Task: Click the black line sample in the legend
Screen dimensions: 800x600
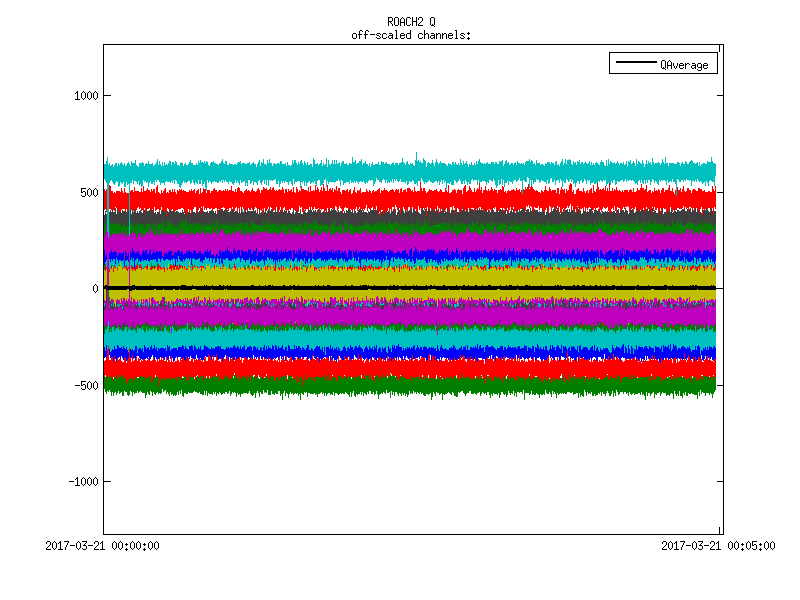Action: (x=635, y=65)
